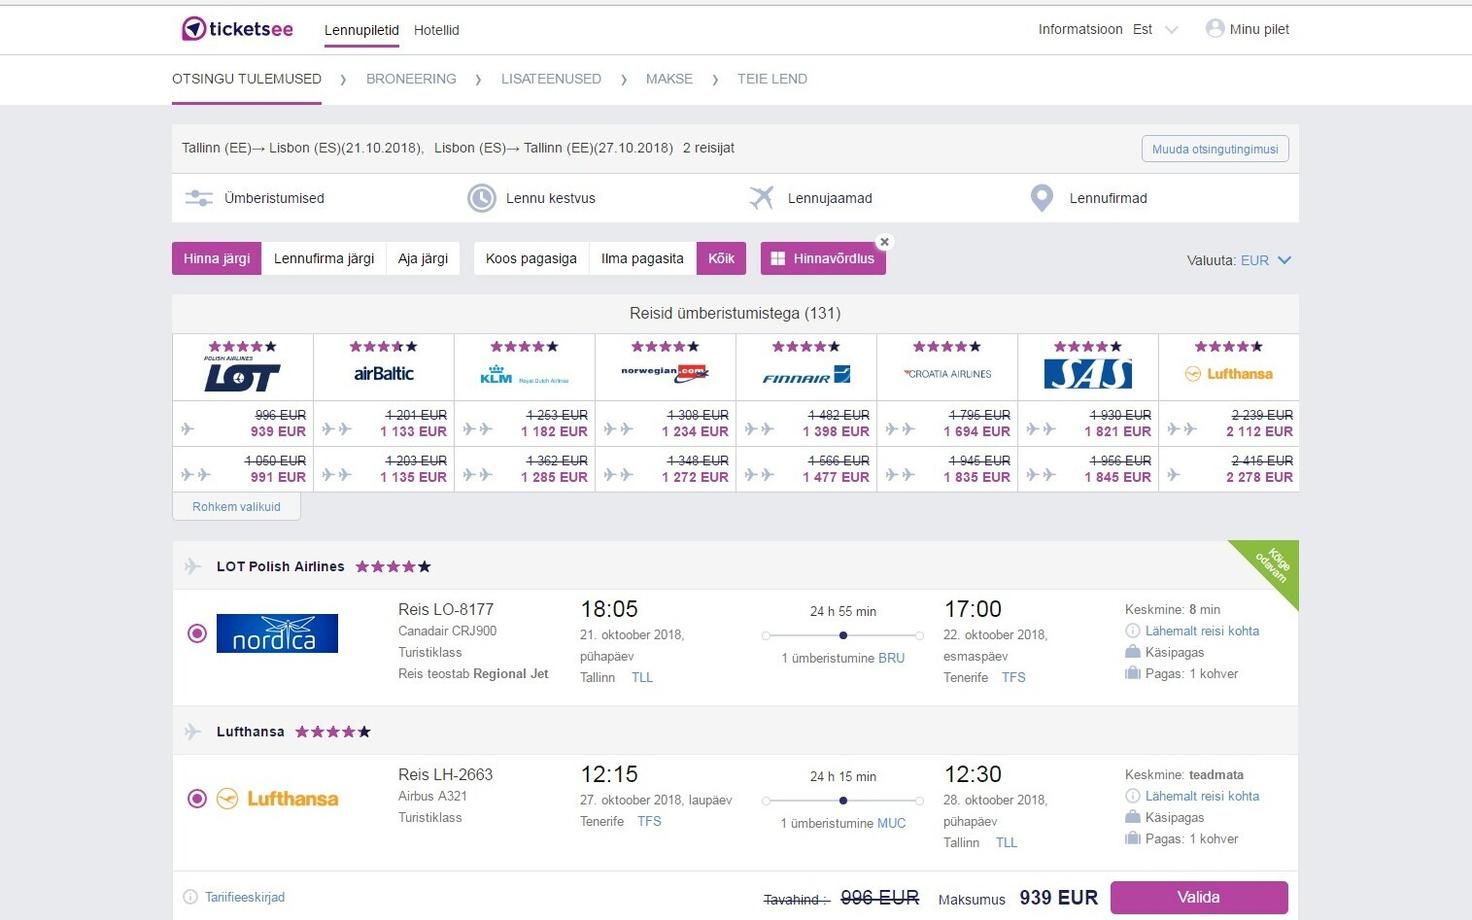Click Muuda otsingutingimusi button
This screenshot has height=920, width=1472.
click(x=1215, y=149)
